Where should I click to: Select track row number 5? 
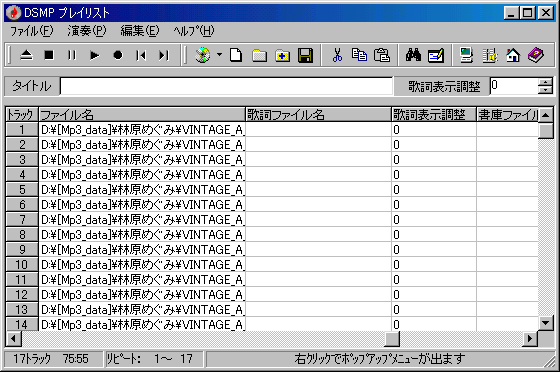(x=22, y=190)
